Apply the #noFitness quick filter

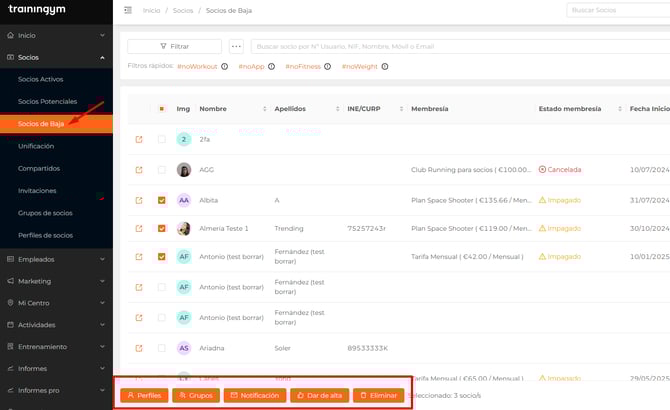[x=304, y=67]
